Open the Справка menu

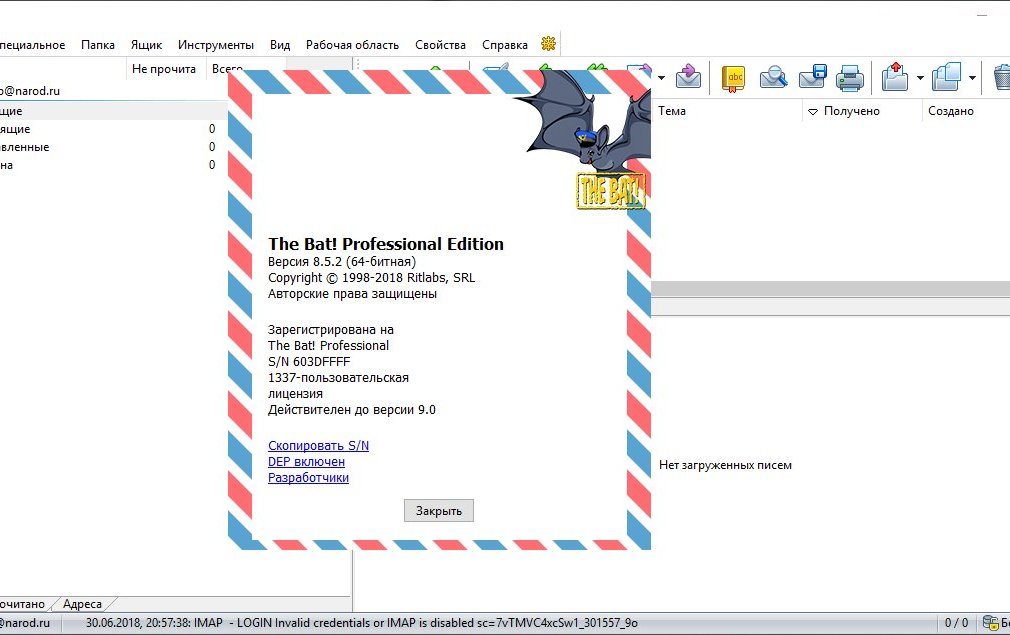504,45
